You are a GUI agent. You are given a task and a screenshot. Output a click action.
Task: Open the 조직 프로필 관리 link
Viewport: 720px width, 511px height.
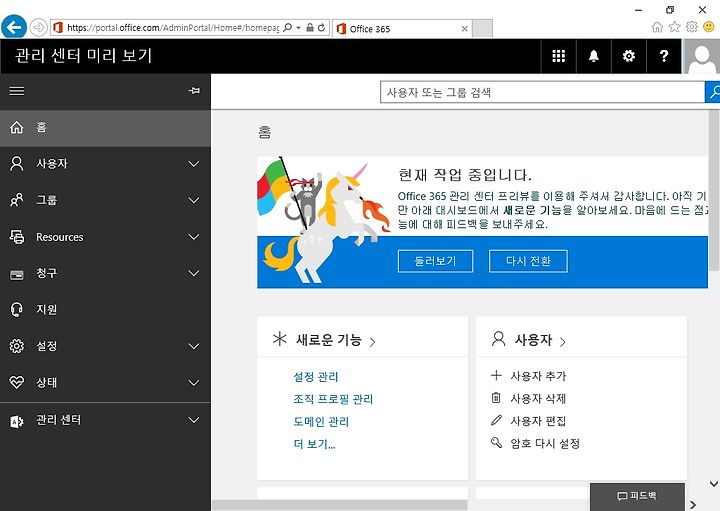[x=333, y=399]
